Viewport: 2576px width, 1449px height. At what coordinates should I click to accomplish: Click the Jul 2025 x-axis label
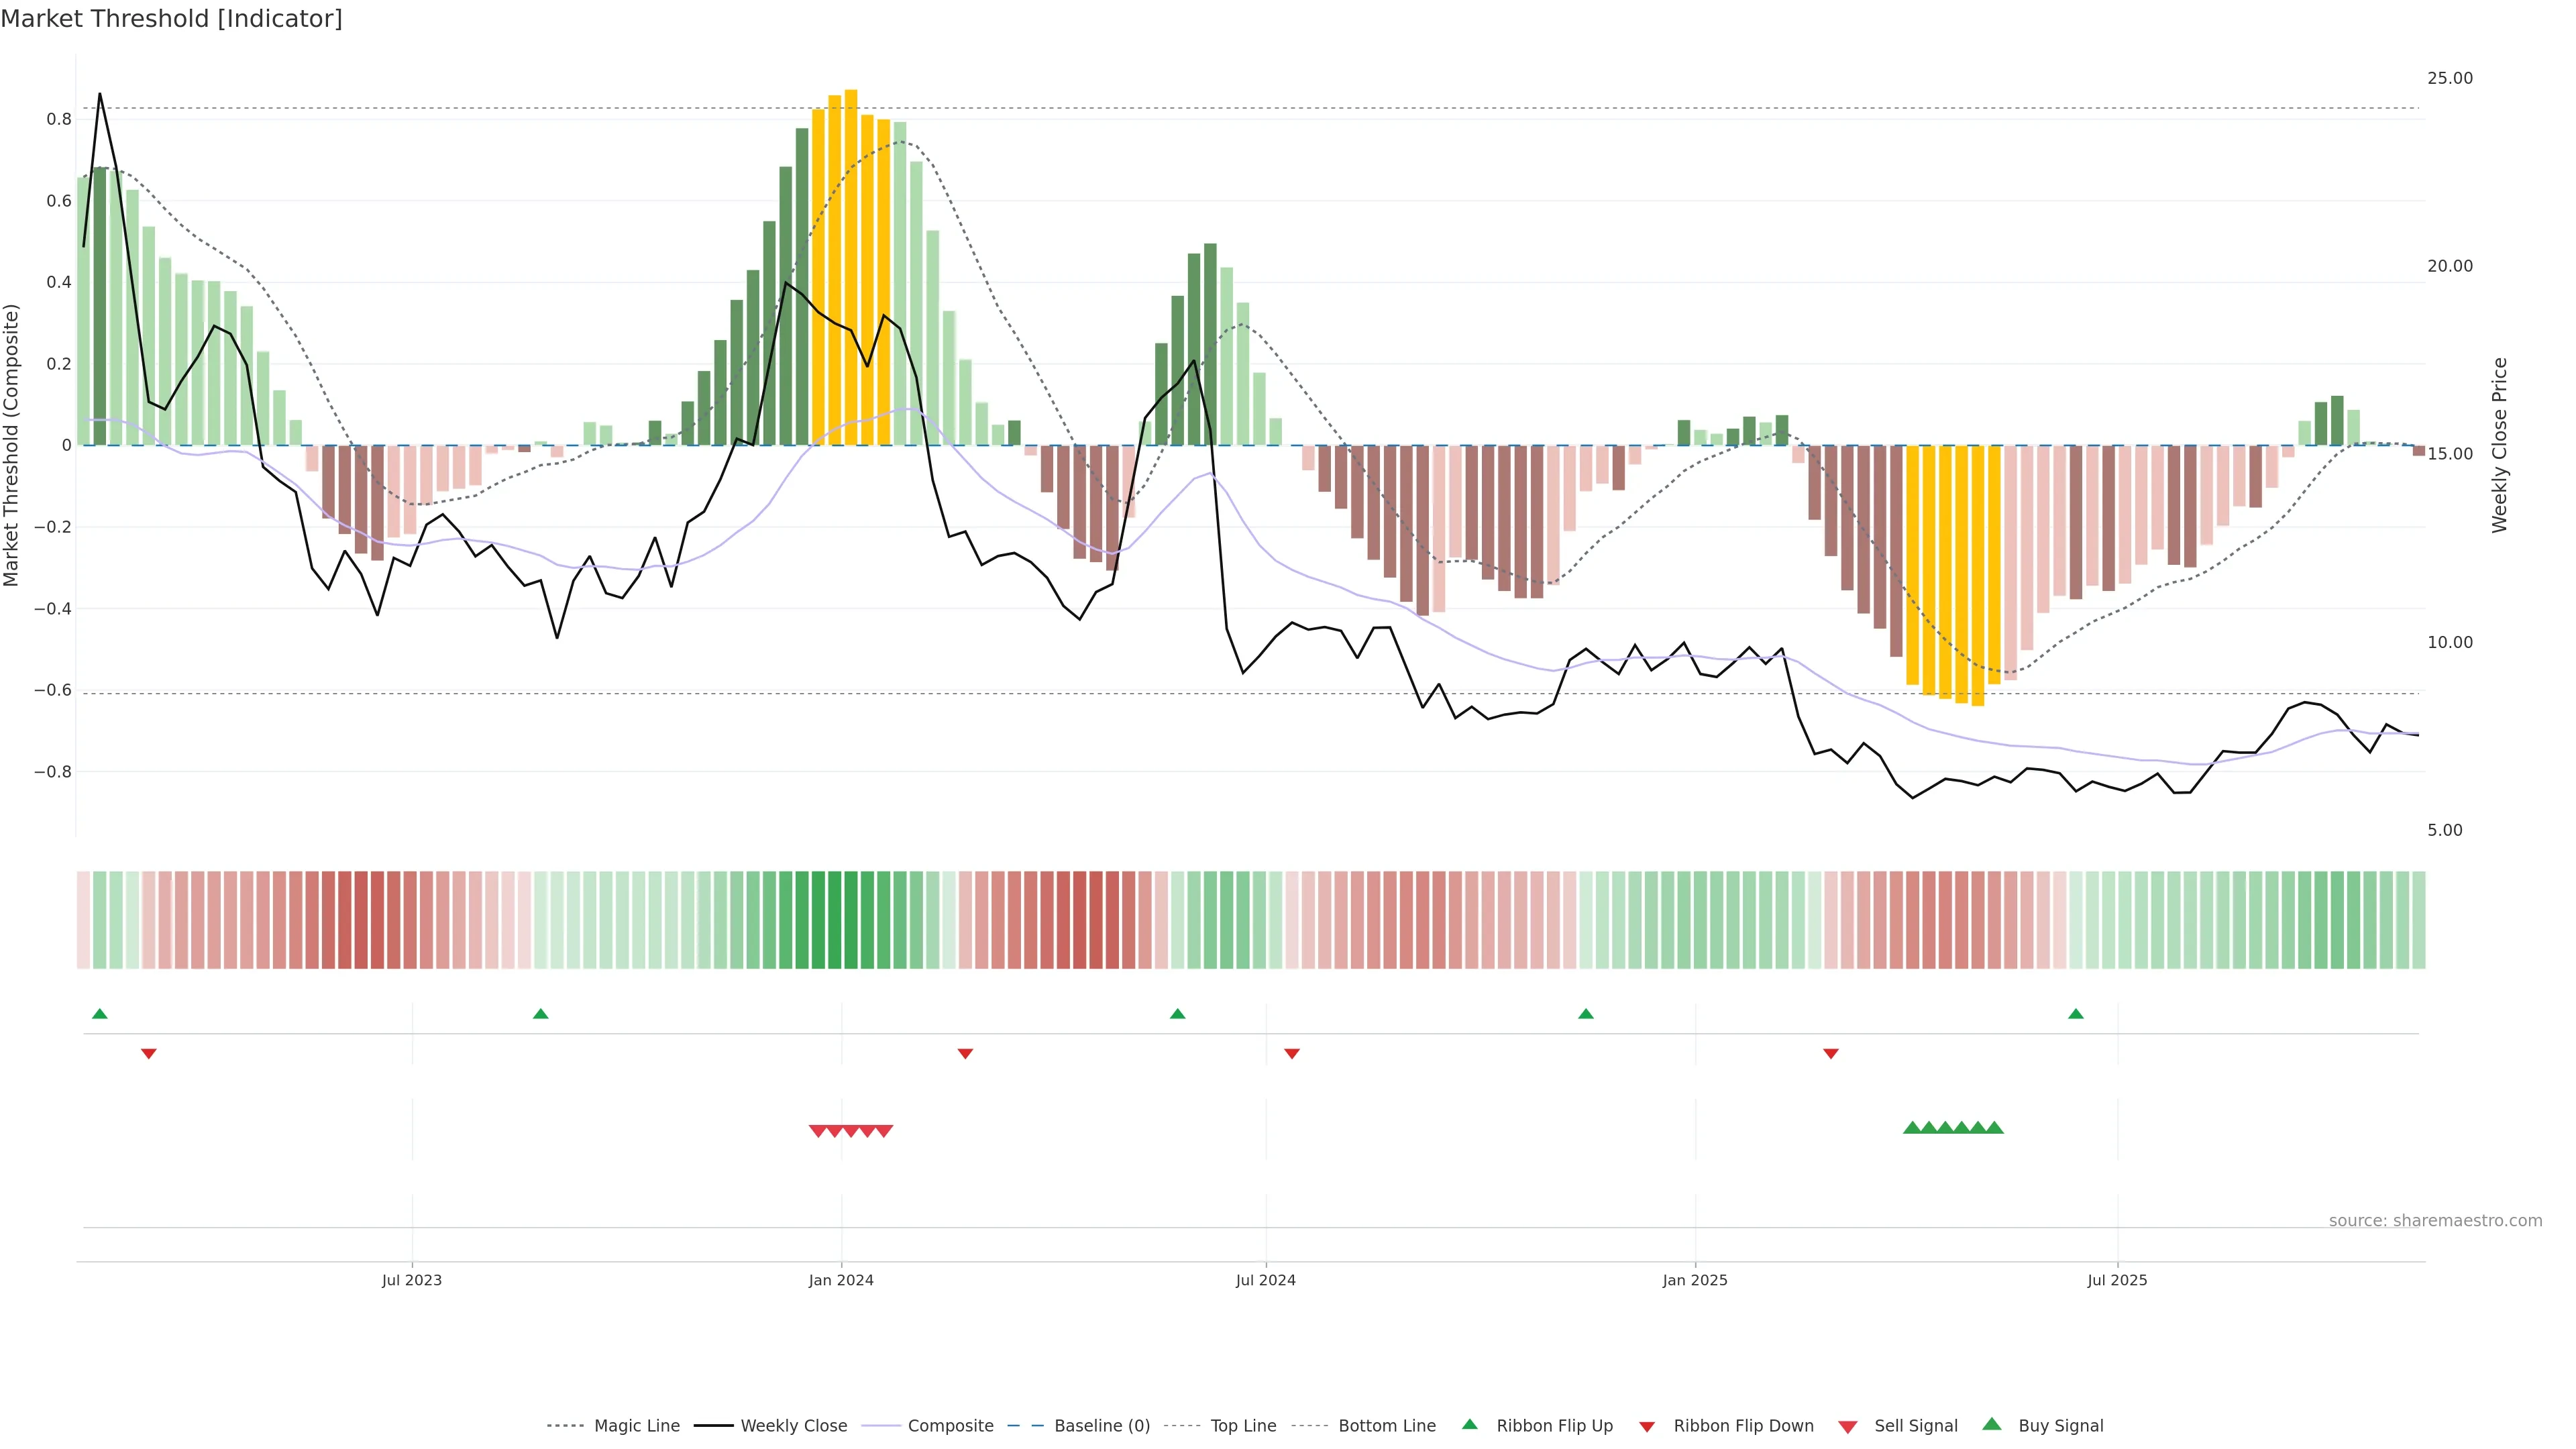(x=2117, y=1280)
